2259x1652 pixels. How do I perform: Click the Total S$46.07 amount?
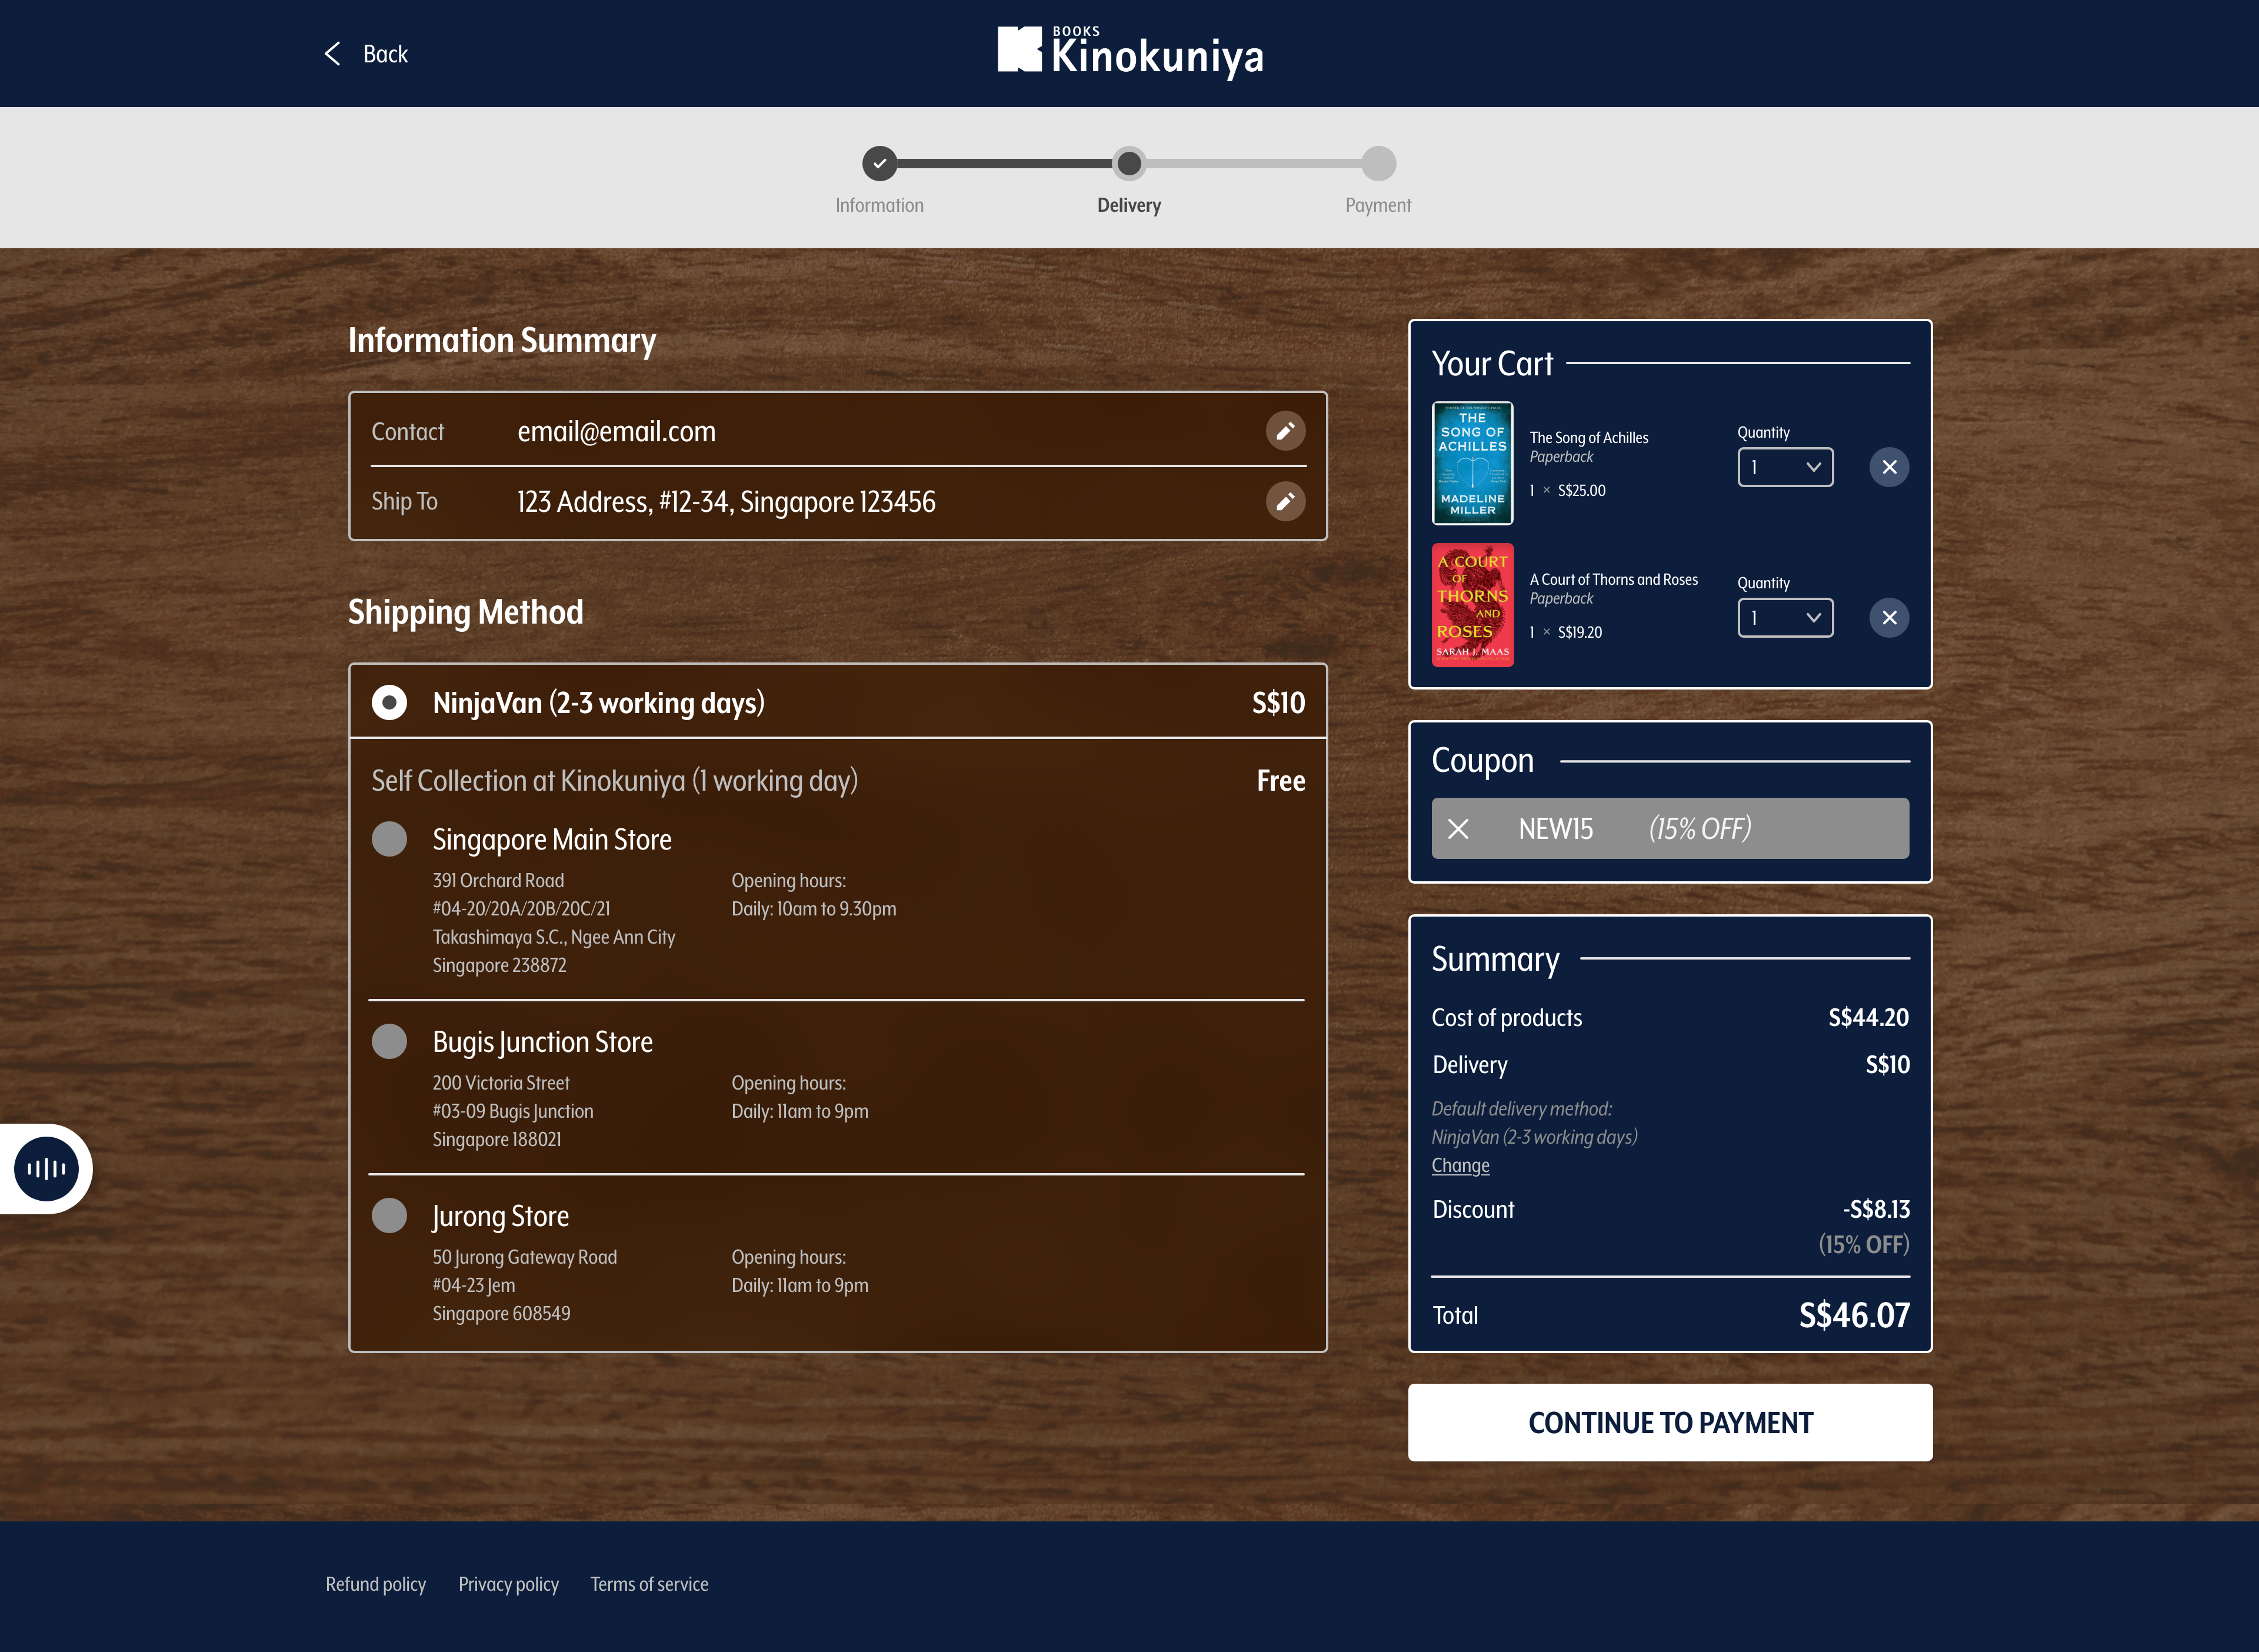(1854, 1314)
